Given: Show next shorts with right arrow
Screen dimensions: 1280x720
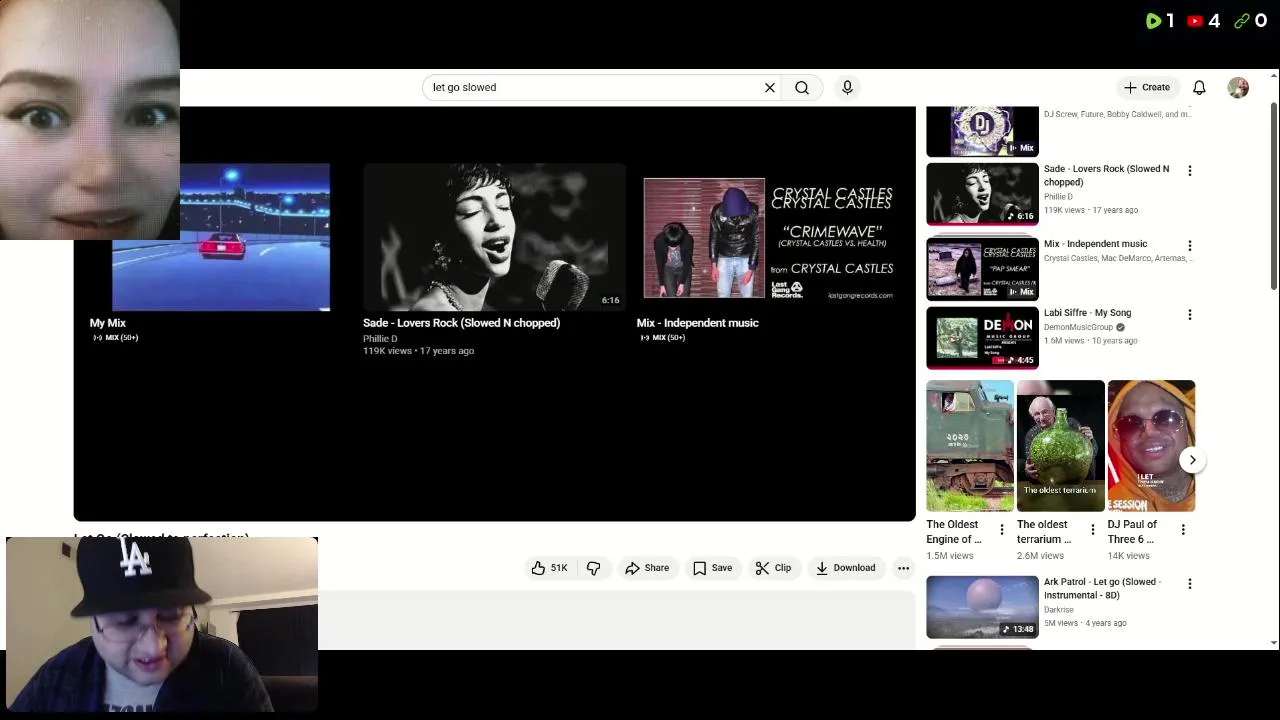Looking at the screenshot, I should (1192, 460).
